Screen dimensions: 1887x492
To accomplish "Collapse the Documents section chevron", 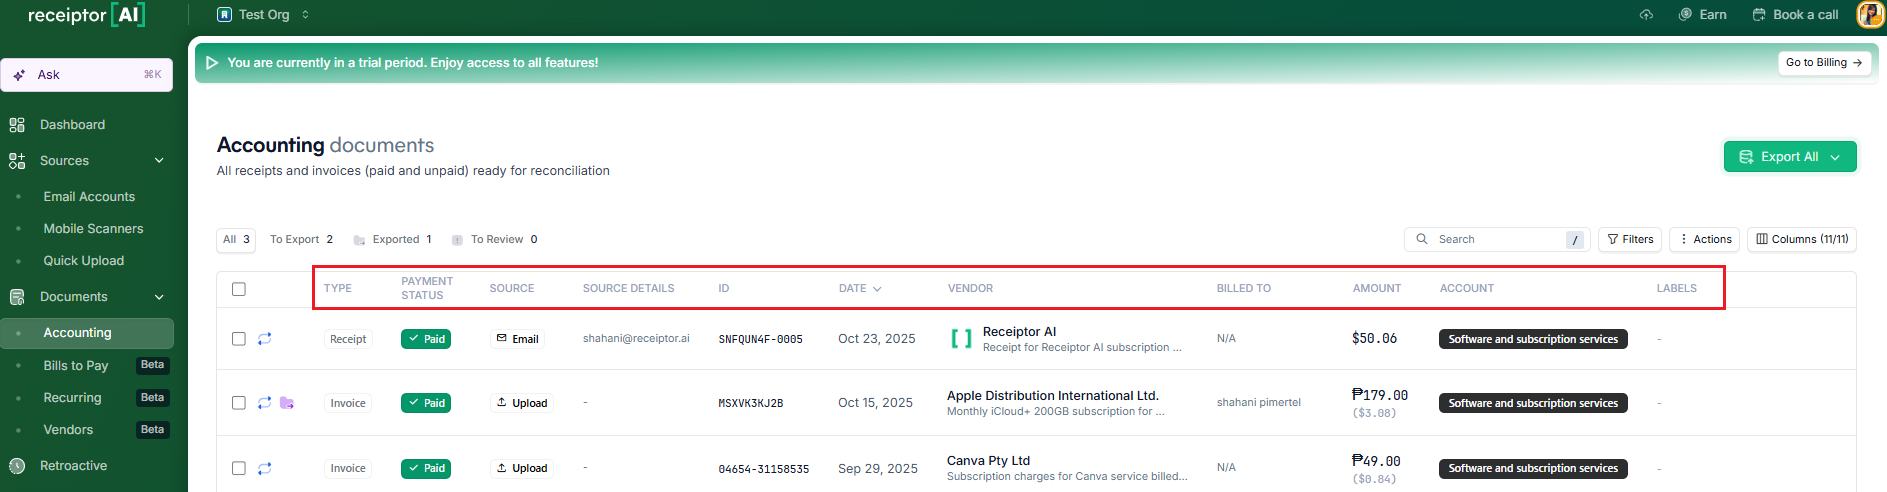I will coord(159,297).
